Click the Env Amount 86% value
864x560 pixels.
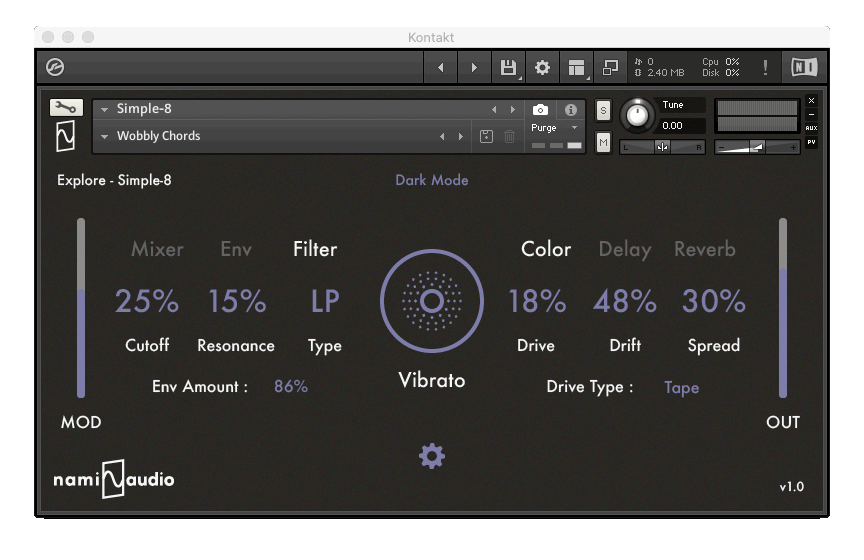(x=291, y=386)
